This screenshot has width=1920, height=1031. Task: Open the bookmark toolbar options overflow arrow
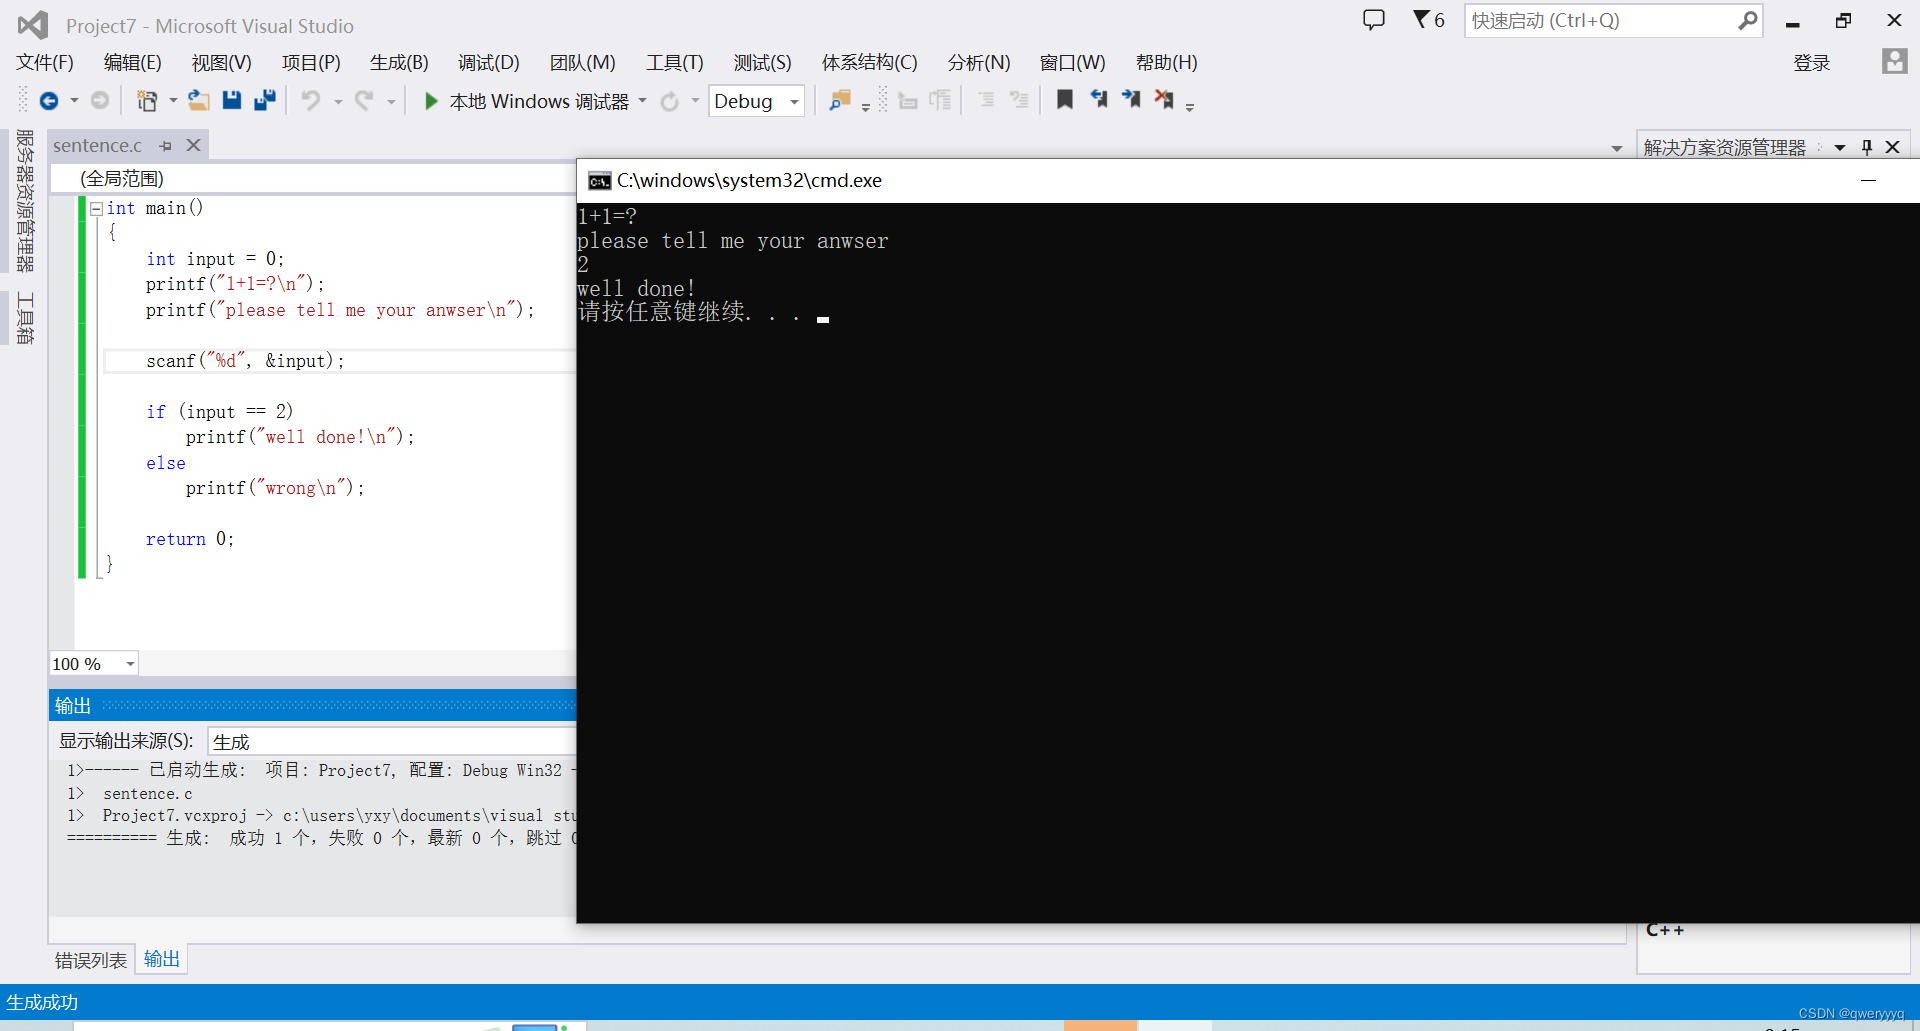[1190, 106]
